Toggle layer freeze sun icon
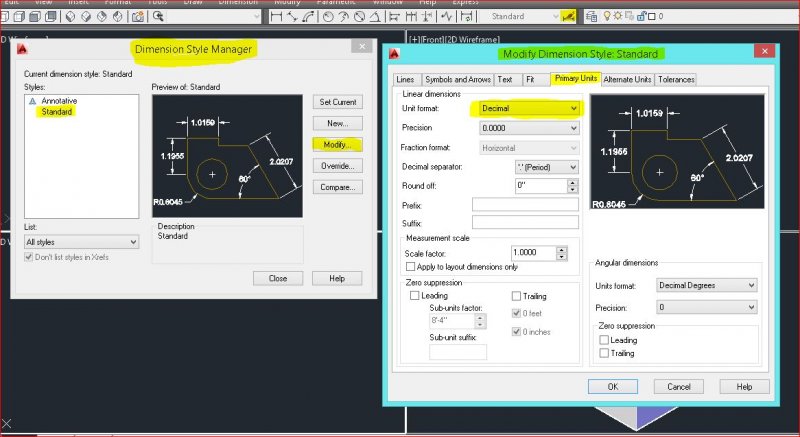The image size is (800, 437). point(618,16)
